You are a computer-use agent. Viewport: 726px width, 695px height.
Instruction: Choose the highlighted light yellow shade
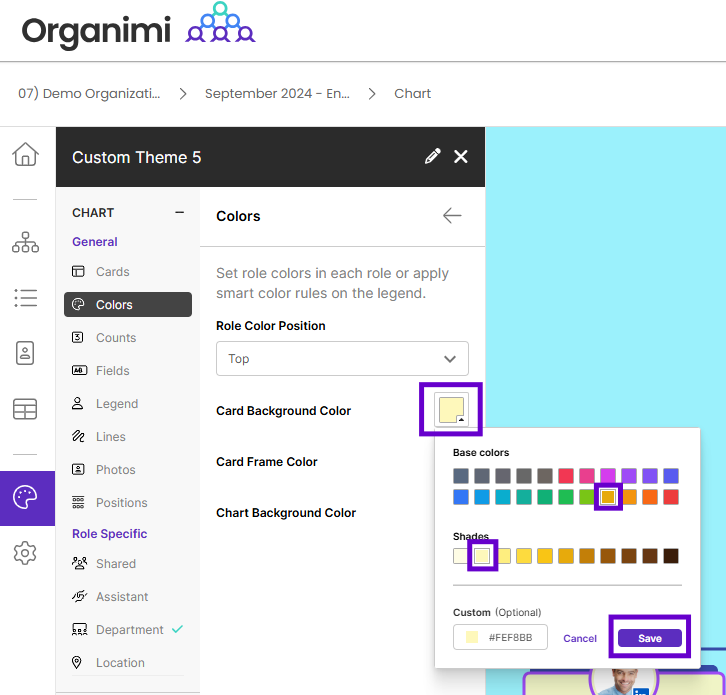[x=482, y=556]
